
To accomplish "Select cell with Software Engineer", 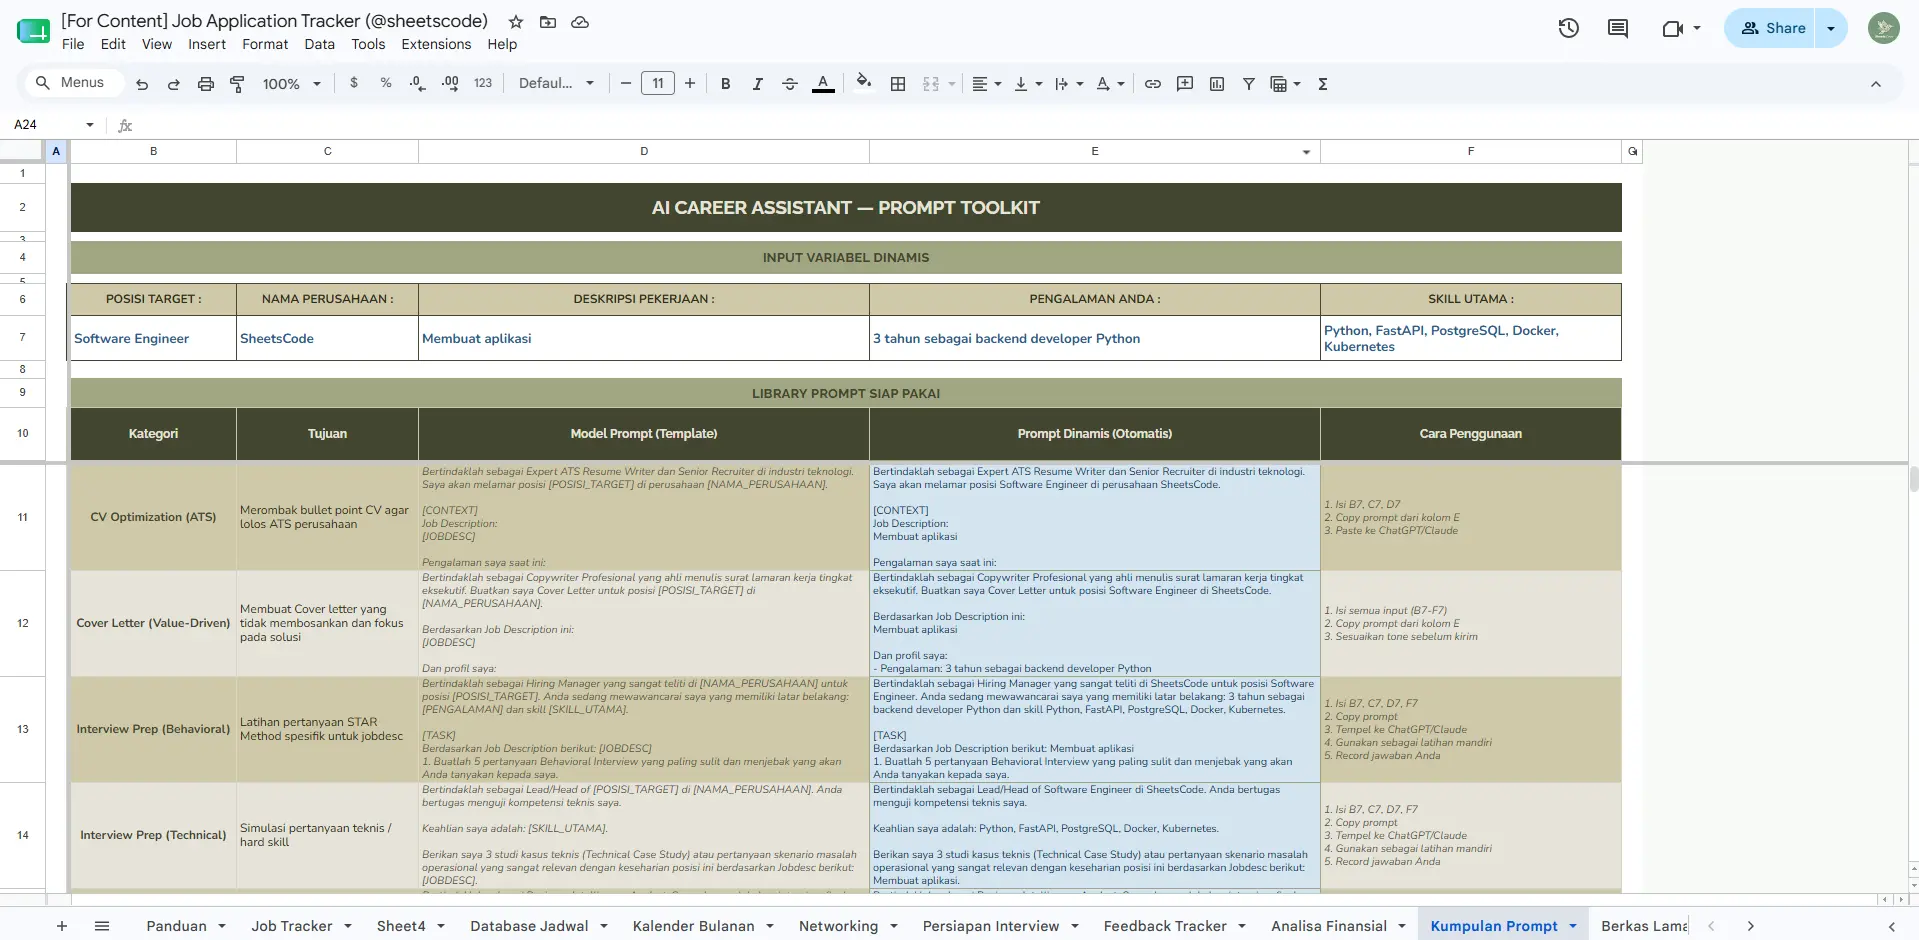I will pyautogui.click(x=153, y=338).
